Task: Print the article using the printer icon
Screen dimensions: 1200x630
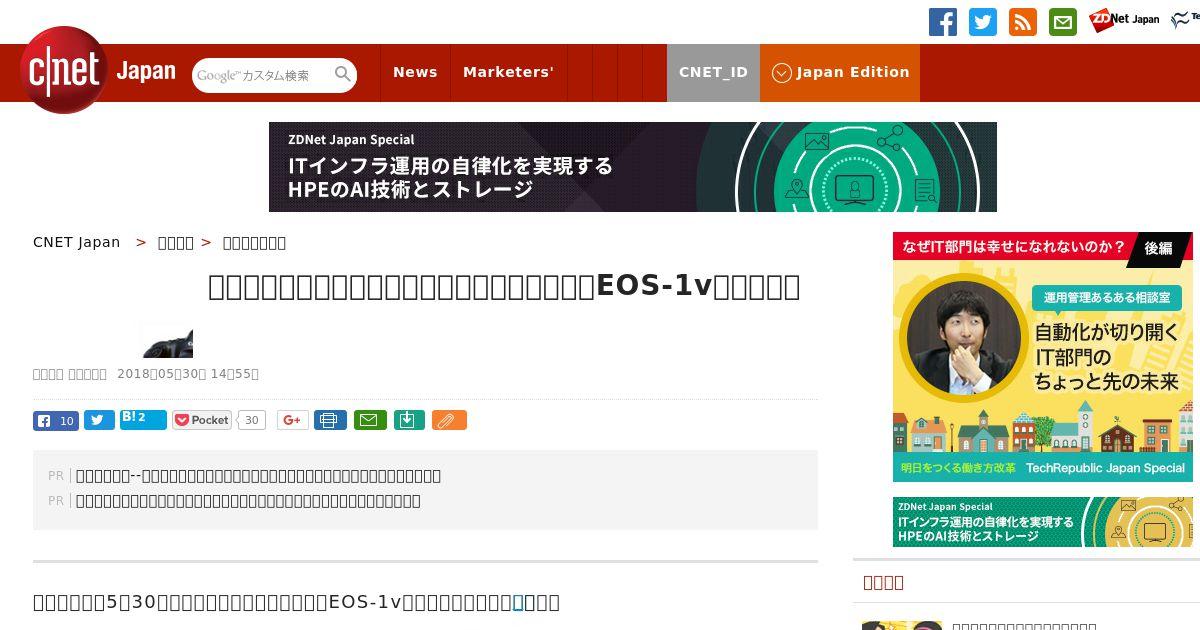Action: (x=330, y=420)
